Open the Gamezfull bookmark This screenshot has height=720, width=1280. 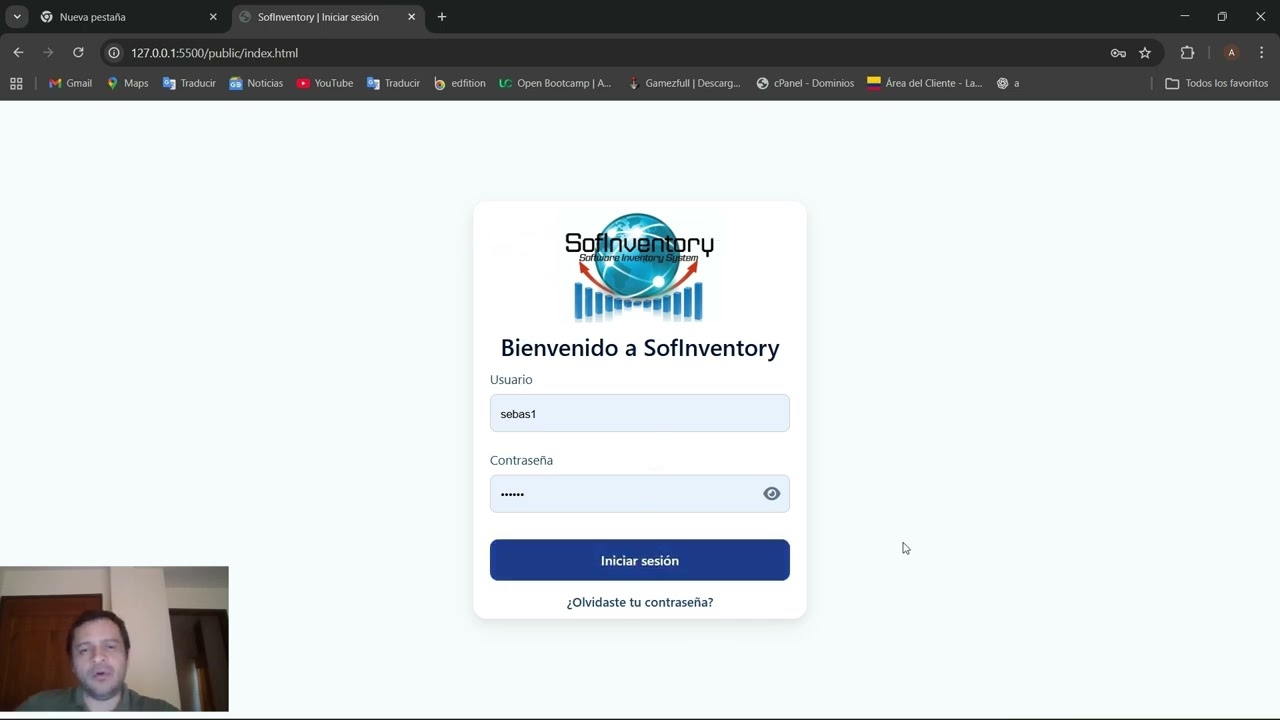(x=684, y=83)
